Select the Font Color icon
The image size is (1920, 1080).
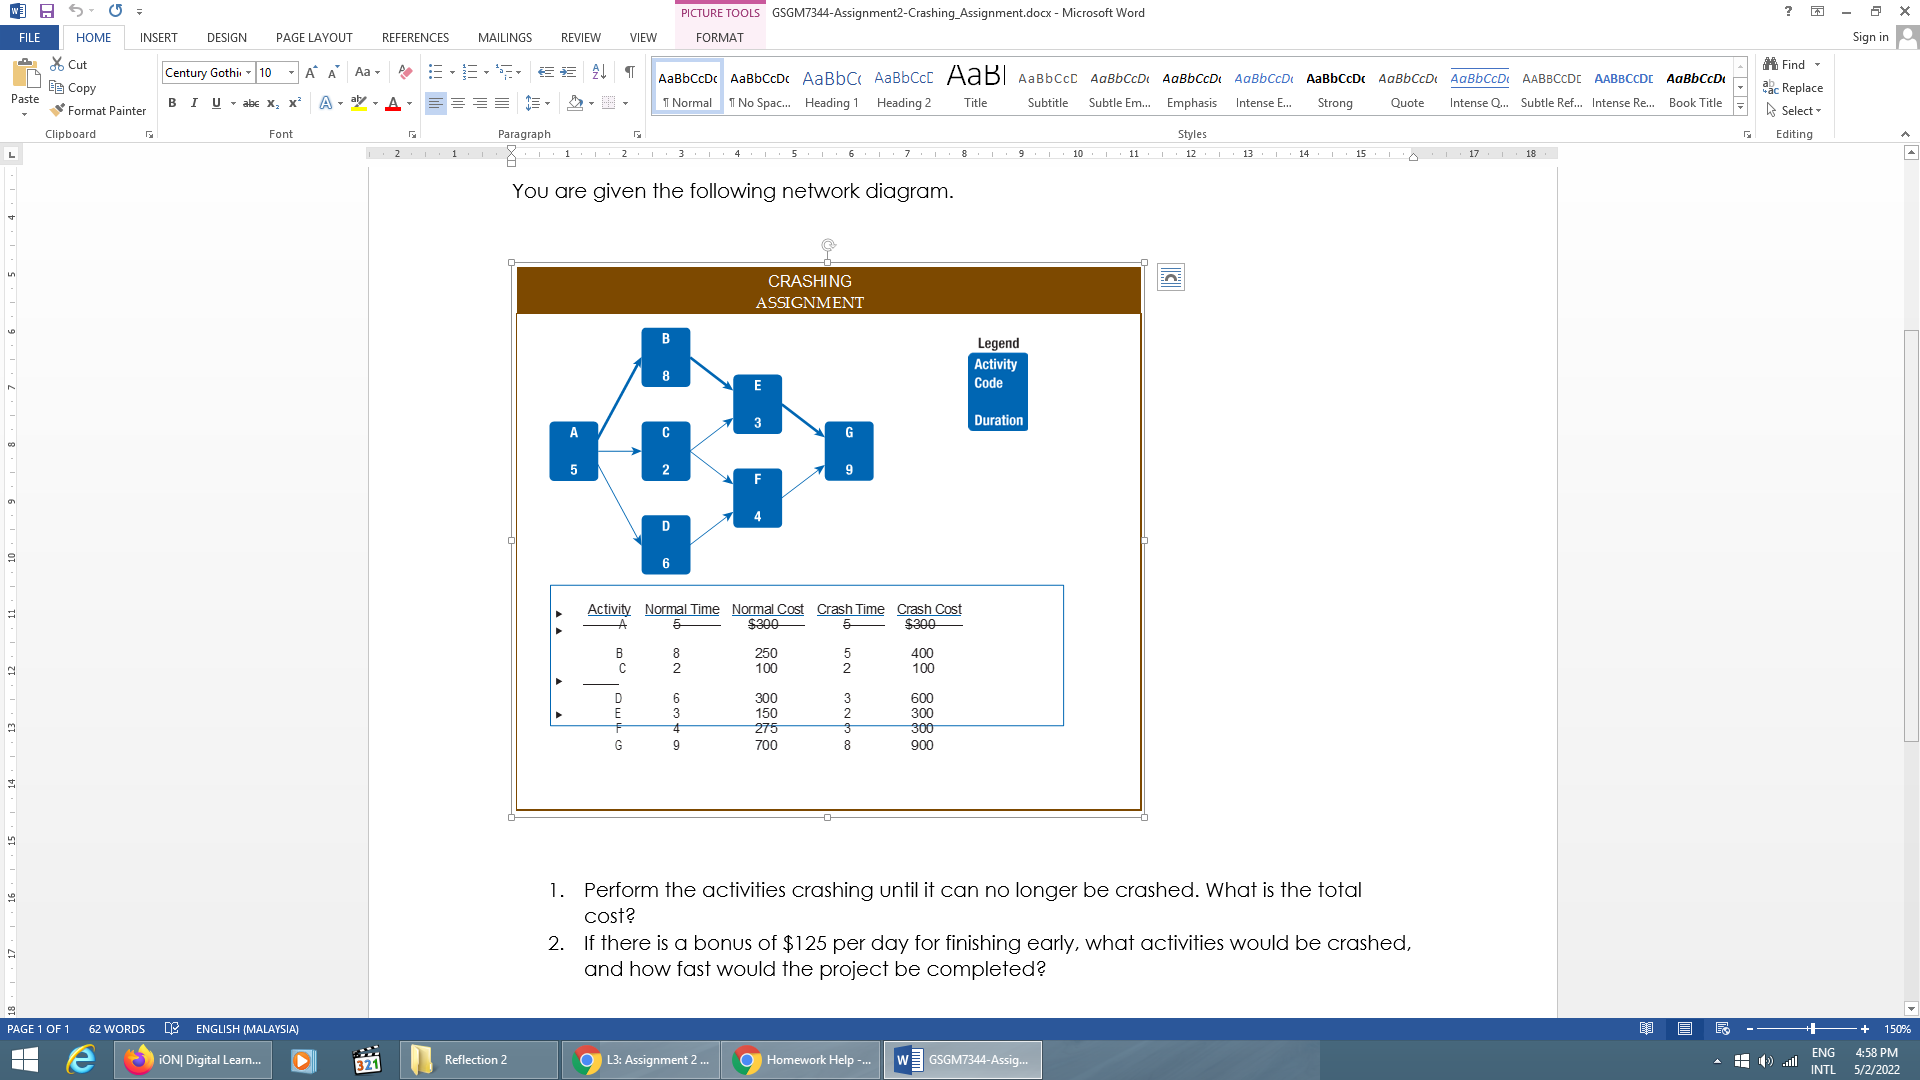pyautogui.click(x=396, y=103)
